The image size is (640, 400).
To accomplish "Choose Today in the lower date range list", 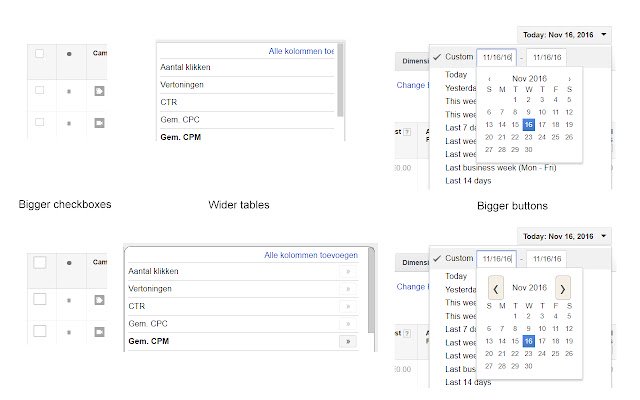I will click(456, 276).
